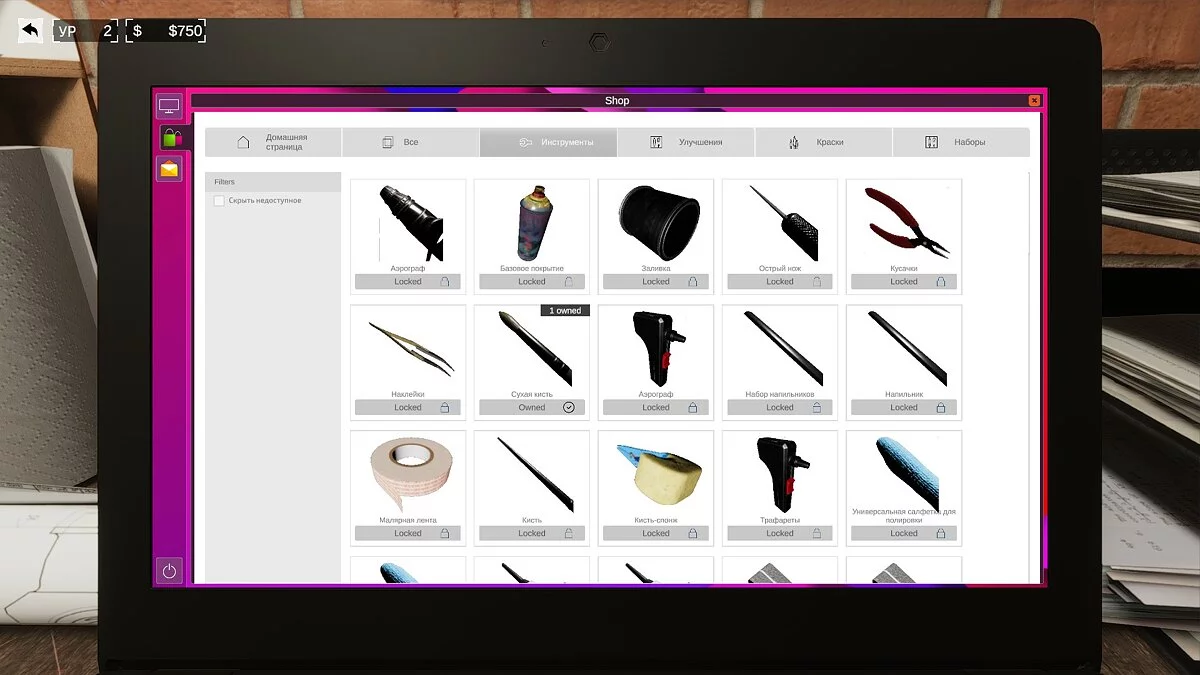
Task: Click Locked button under Напильник
Action: [904, 408]
